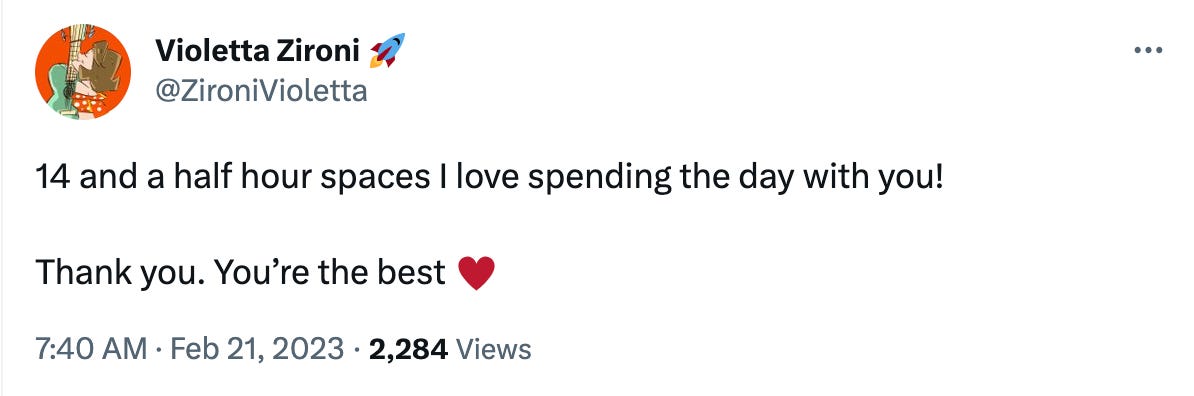Select the Views label
This screenshot has width=1194, height=396.
pyautogui.click(x=493, y=350)
